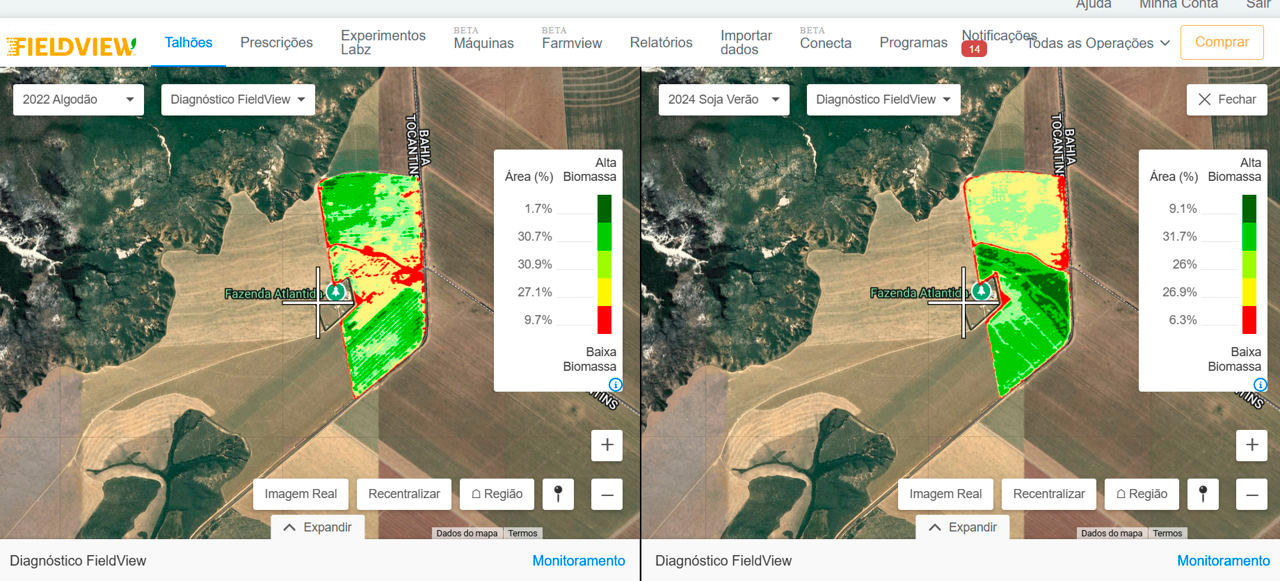Switch to the Talhões tab

pyautogui.click(x=189, y=42)
